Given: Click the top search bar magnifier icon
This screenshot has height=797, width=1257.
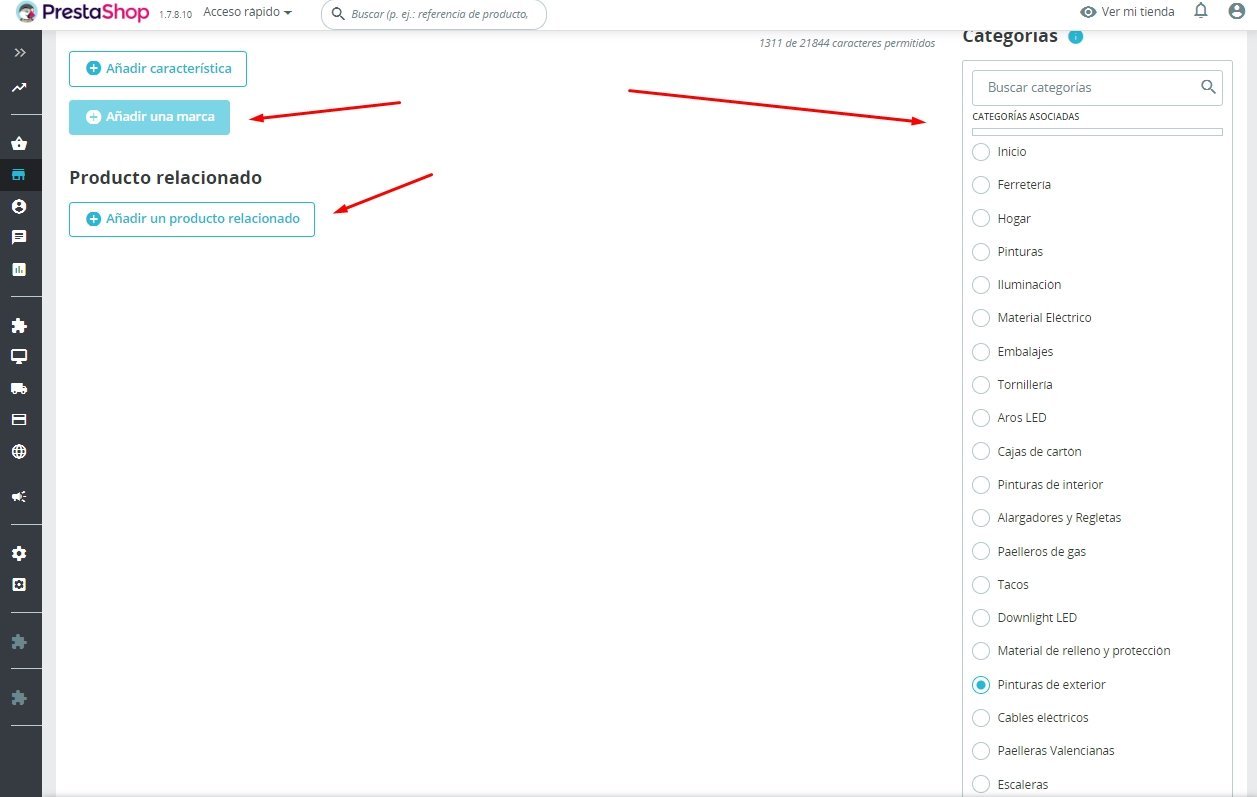Looking at the screenshot, I should [338, 14].
